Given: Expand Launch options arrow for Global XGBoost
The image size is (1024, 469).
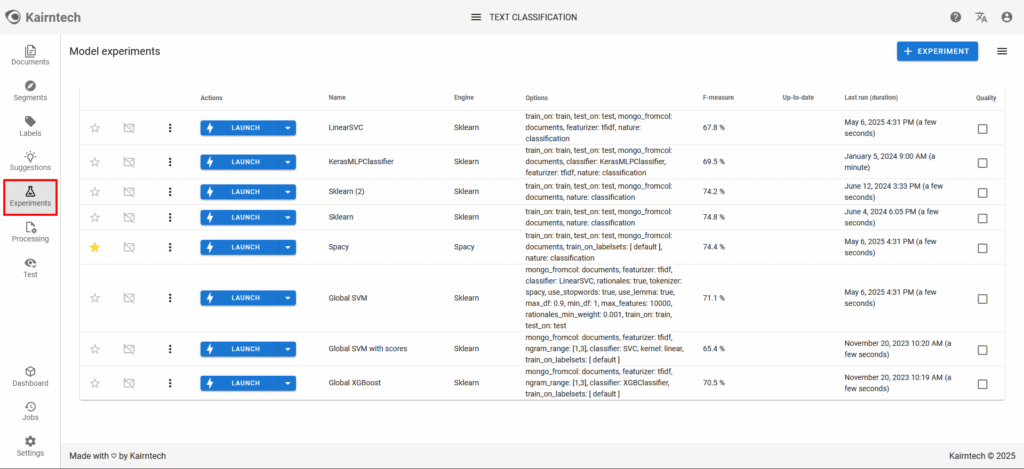Looking at the screenshot, I should click(288, 383).
